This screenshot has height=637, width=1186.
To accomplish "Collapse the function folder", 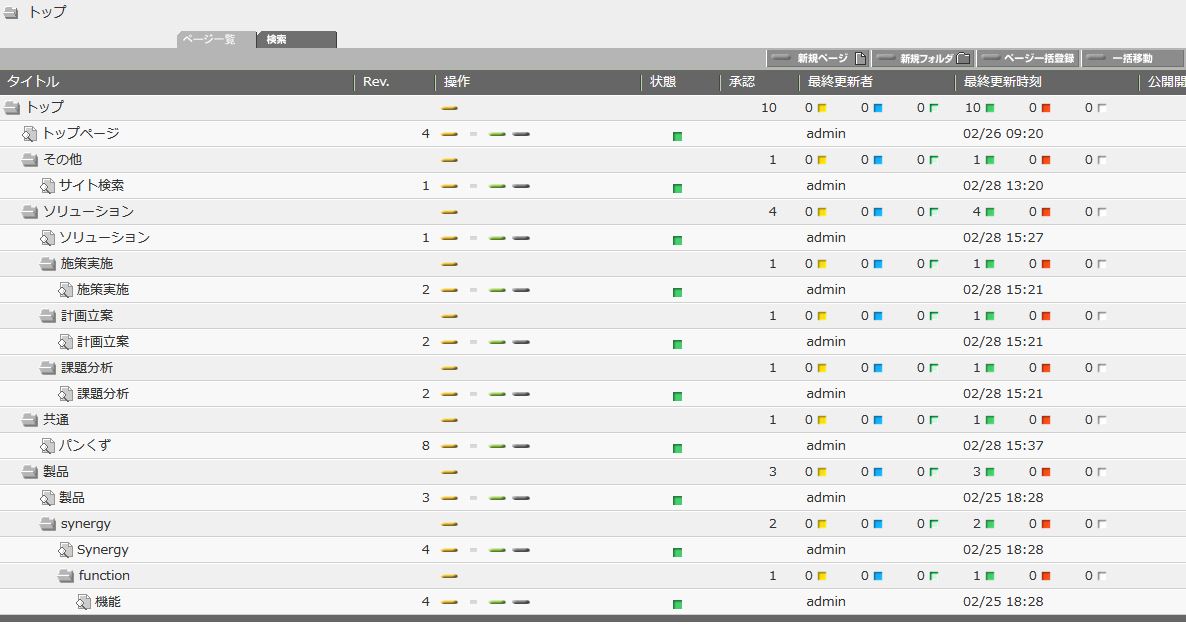I will coord(66,576).
